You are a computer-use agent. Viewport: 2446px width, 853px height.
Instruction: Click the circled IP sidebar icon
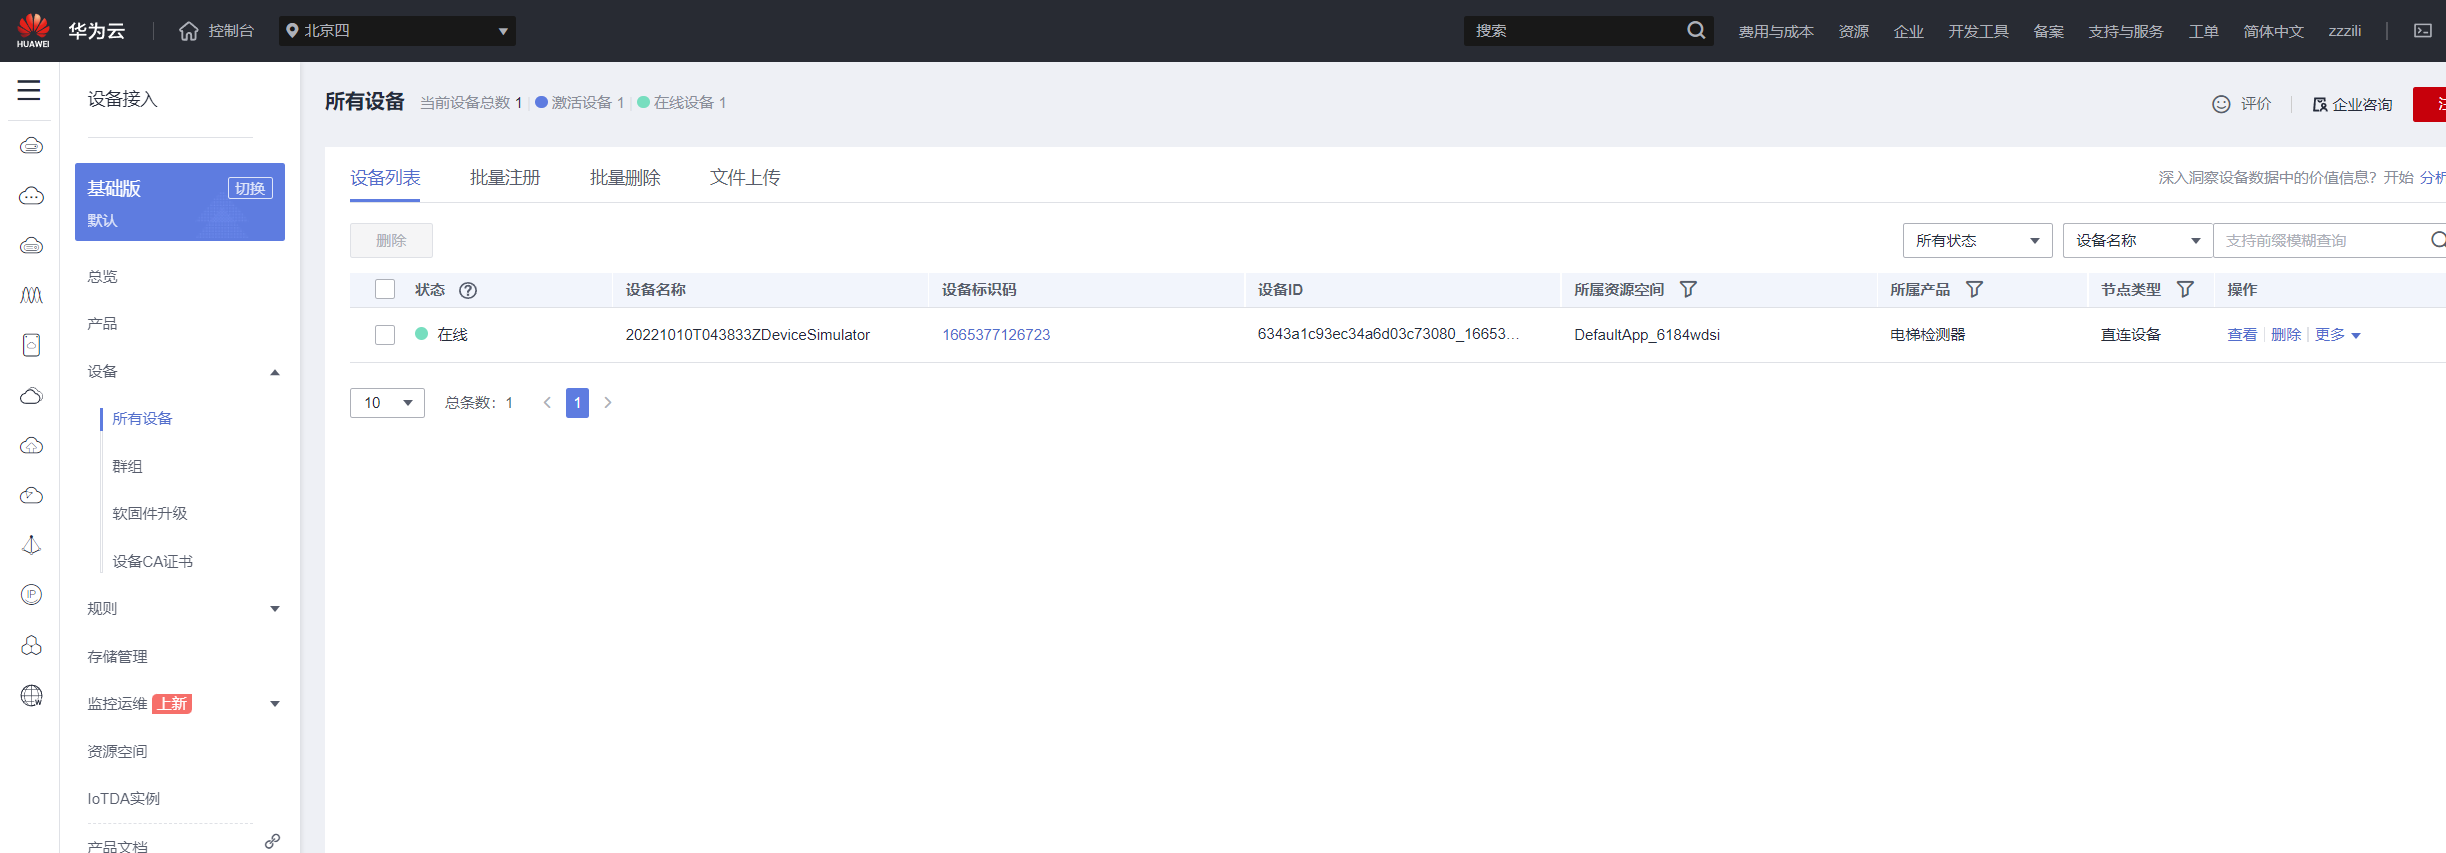(31, 595)
